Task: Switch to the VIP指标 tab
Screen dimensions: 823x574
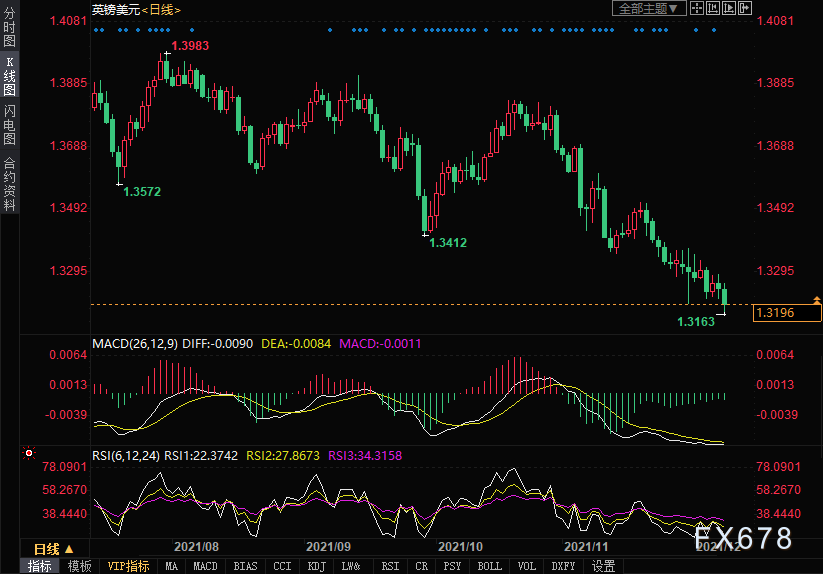Action: pos(129,566)
